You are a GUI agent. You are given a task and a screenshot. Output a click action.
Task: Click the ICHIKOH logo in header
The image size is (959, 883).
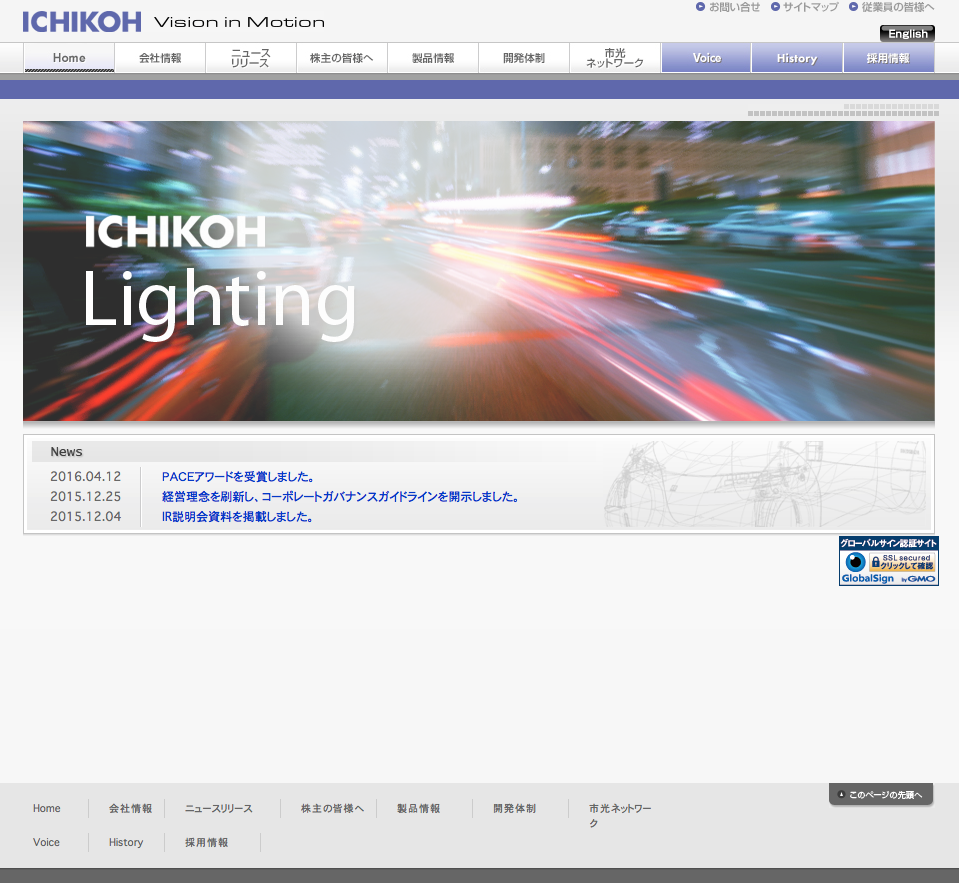tap(82, 22)
